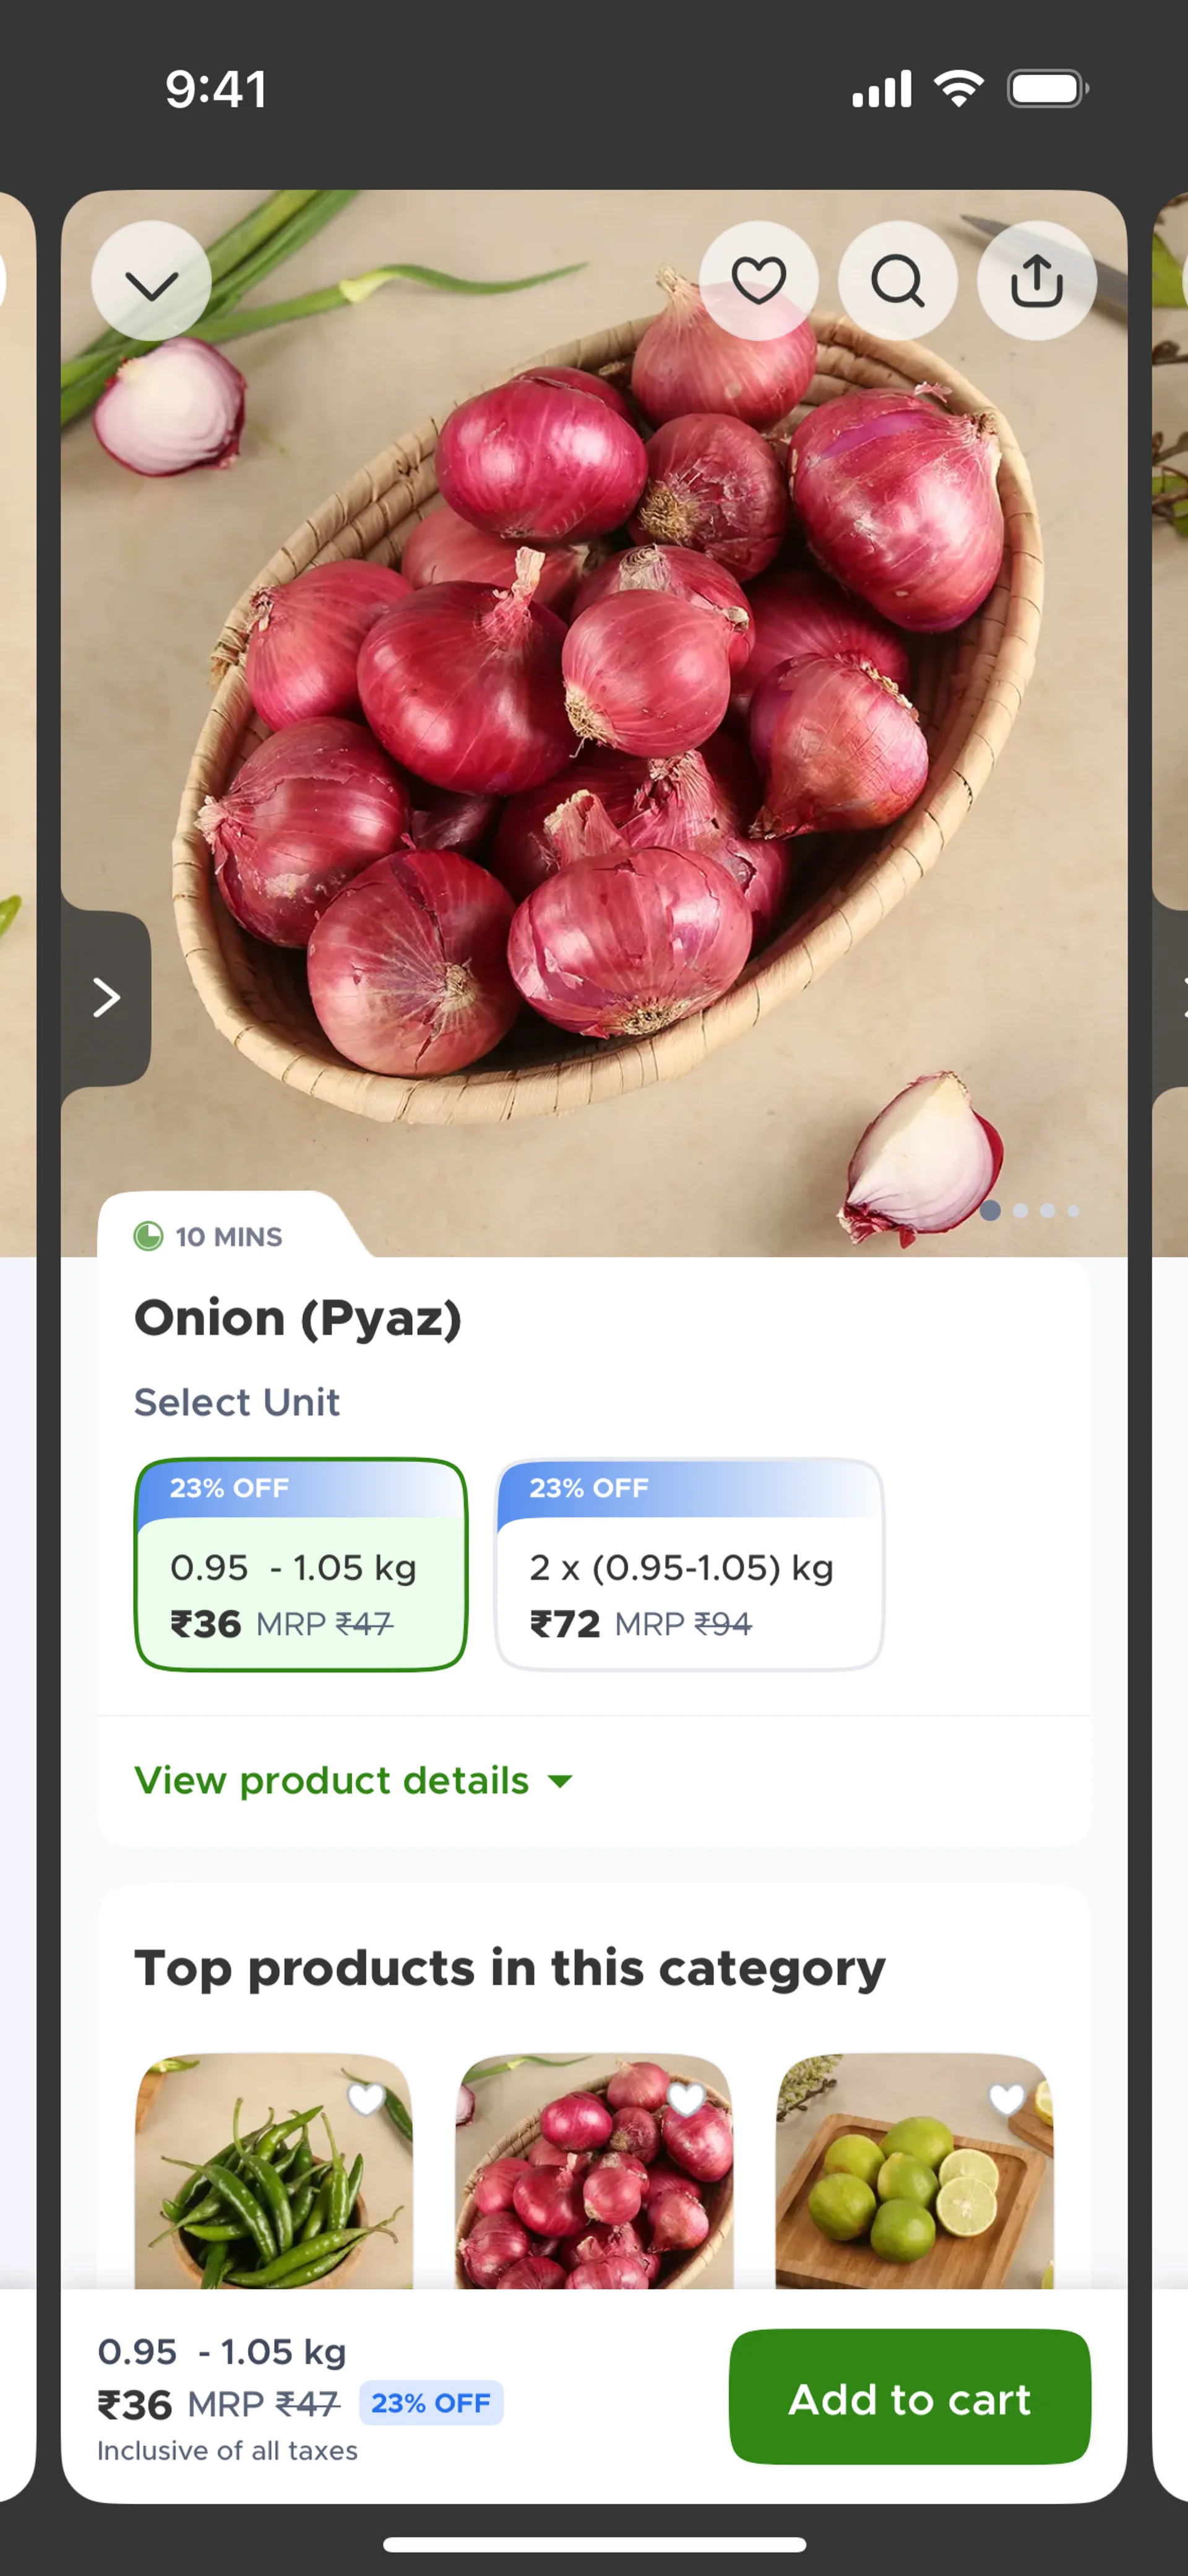Image resolution: width=1188 pixels, height=2576 pixels.
Task: Tap the share icon
Action: point(1036,280)
